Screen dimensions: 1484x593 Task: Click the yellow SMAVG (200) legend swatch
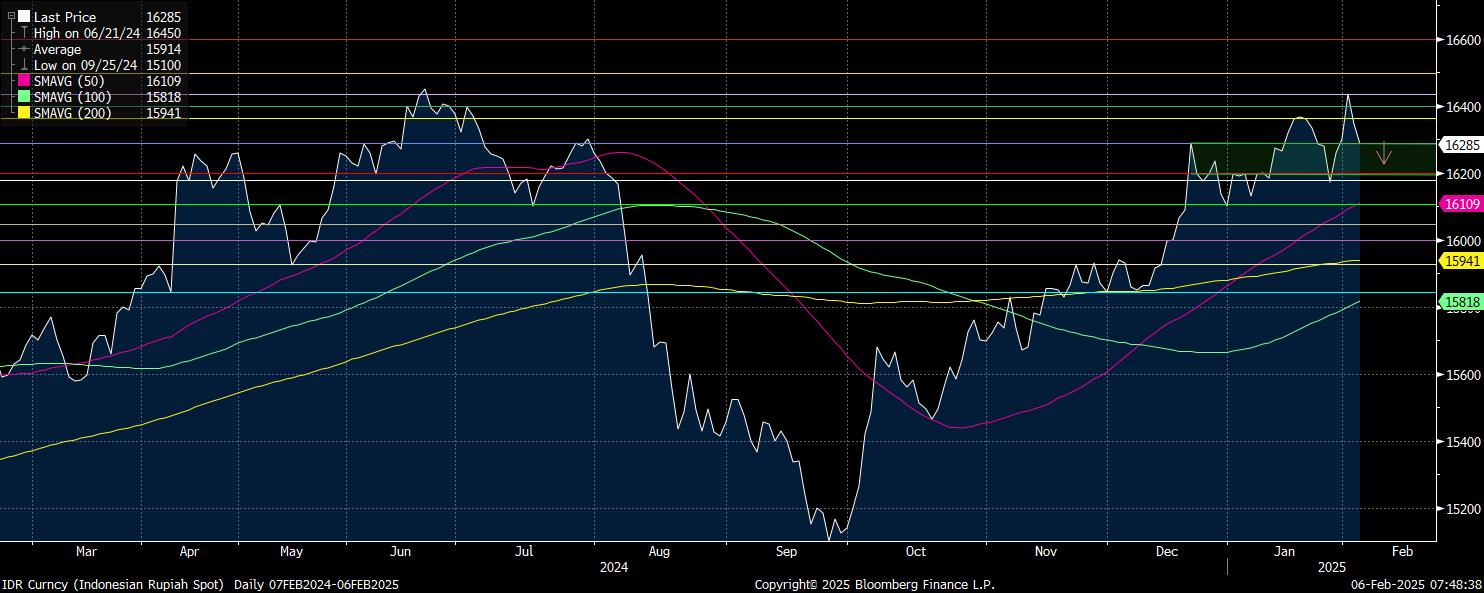tap(24, 113)
